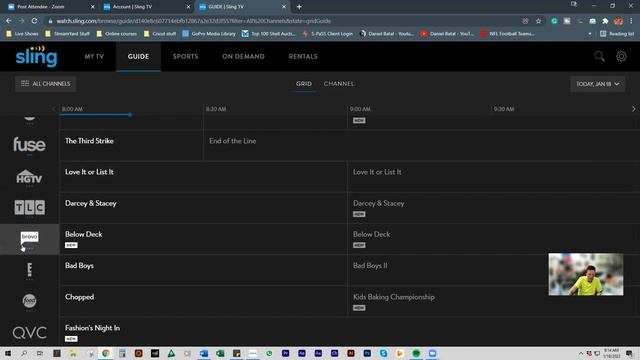Viewport: 640px width, 360px height.
Task: Open the ON DEMAND section
Action: click(x=243, y=56)
